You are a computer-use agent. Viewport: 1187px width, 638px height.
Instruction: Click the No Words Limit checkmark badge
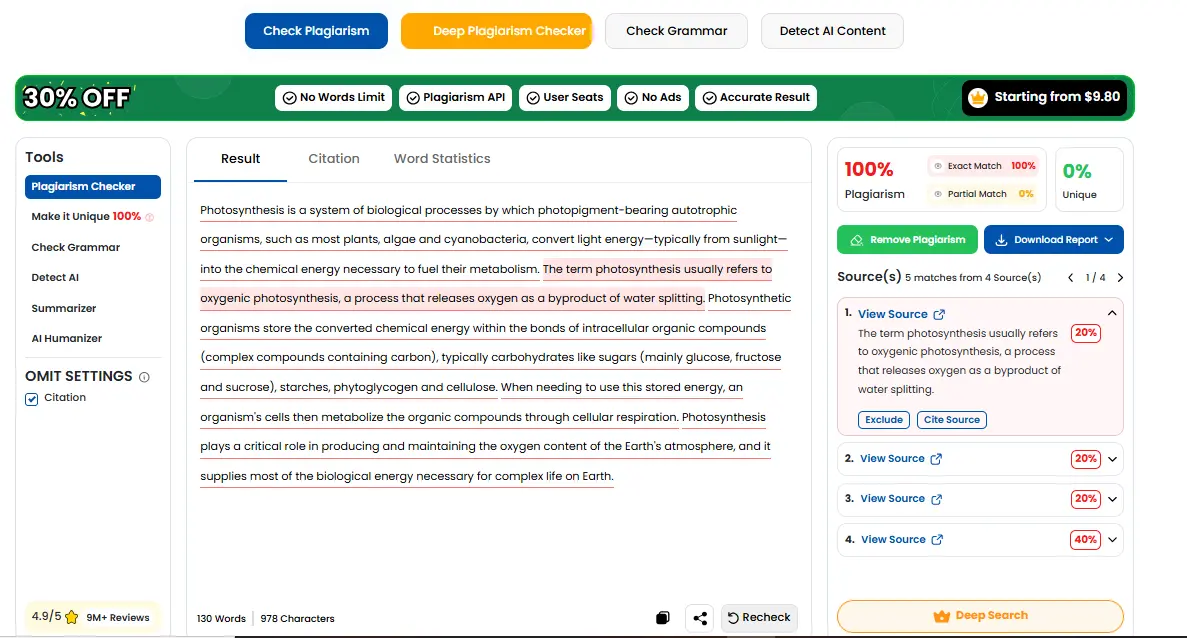333,98
